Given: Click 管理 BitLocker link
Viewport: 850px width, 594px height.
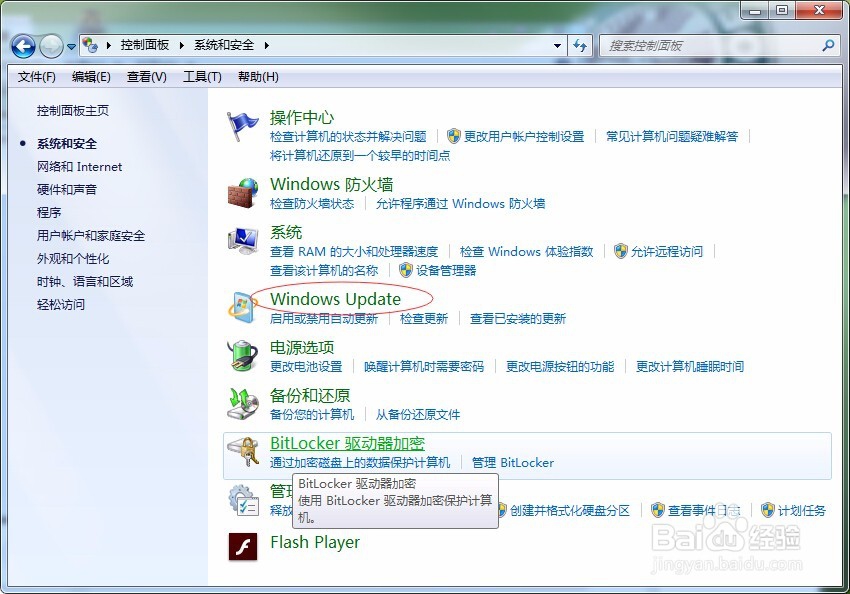Looking at the screenshot, I should pyautogui.click(x=513, y=462).
